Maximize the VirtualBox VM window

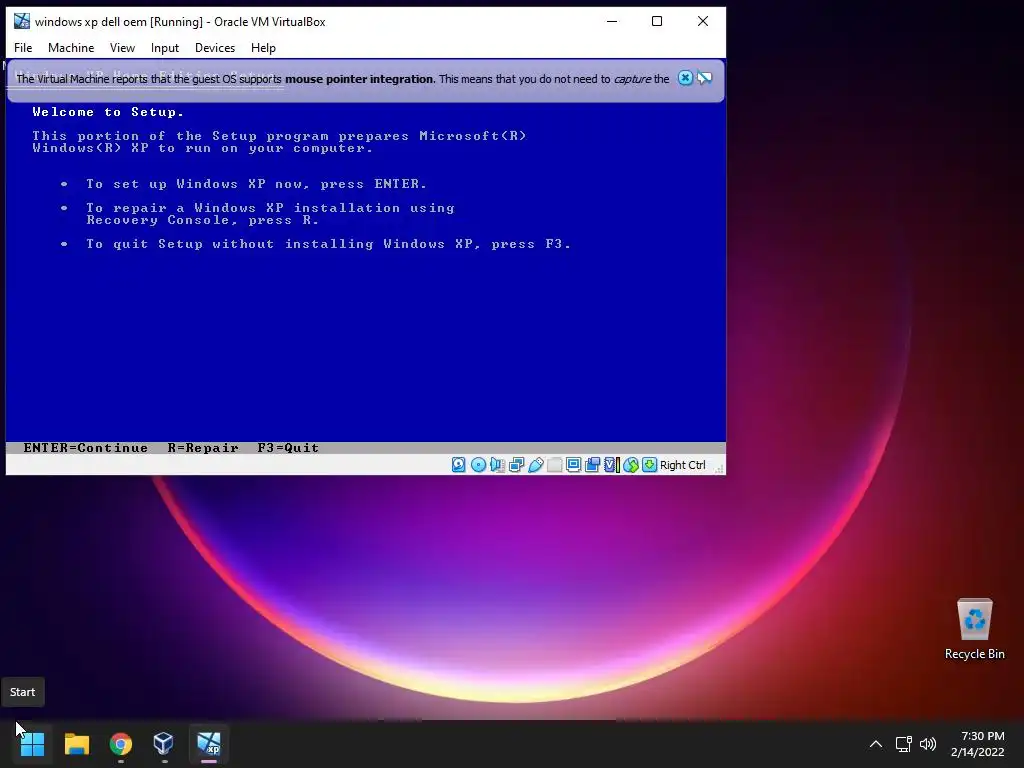pyautogui.click(x=657, y=21)
